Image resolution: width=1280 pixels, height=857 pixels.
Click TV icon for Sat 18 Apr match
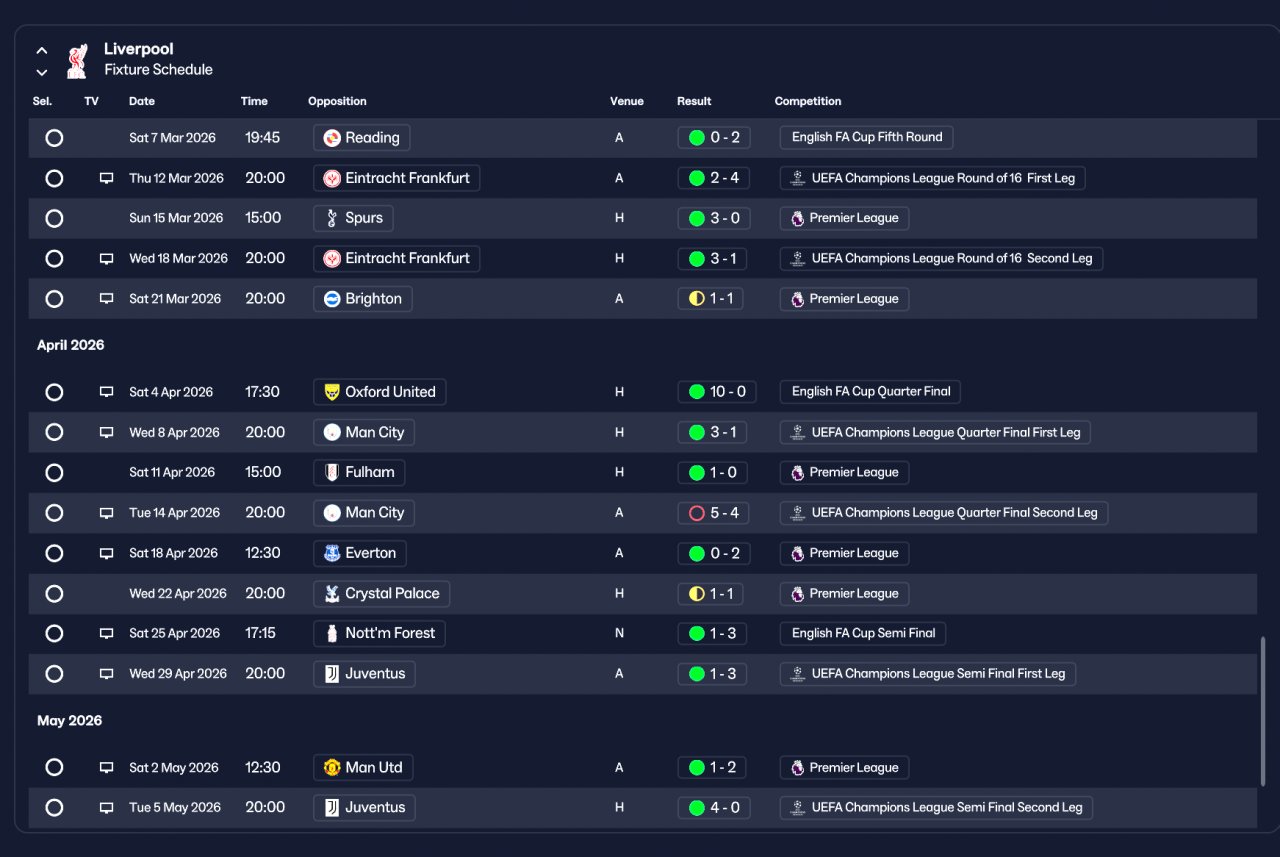[106, 553]
